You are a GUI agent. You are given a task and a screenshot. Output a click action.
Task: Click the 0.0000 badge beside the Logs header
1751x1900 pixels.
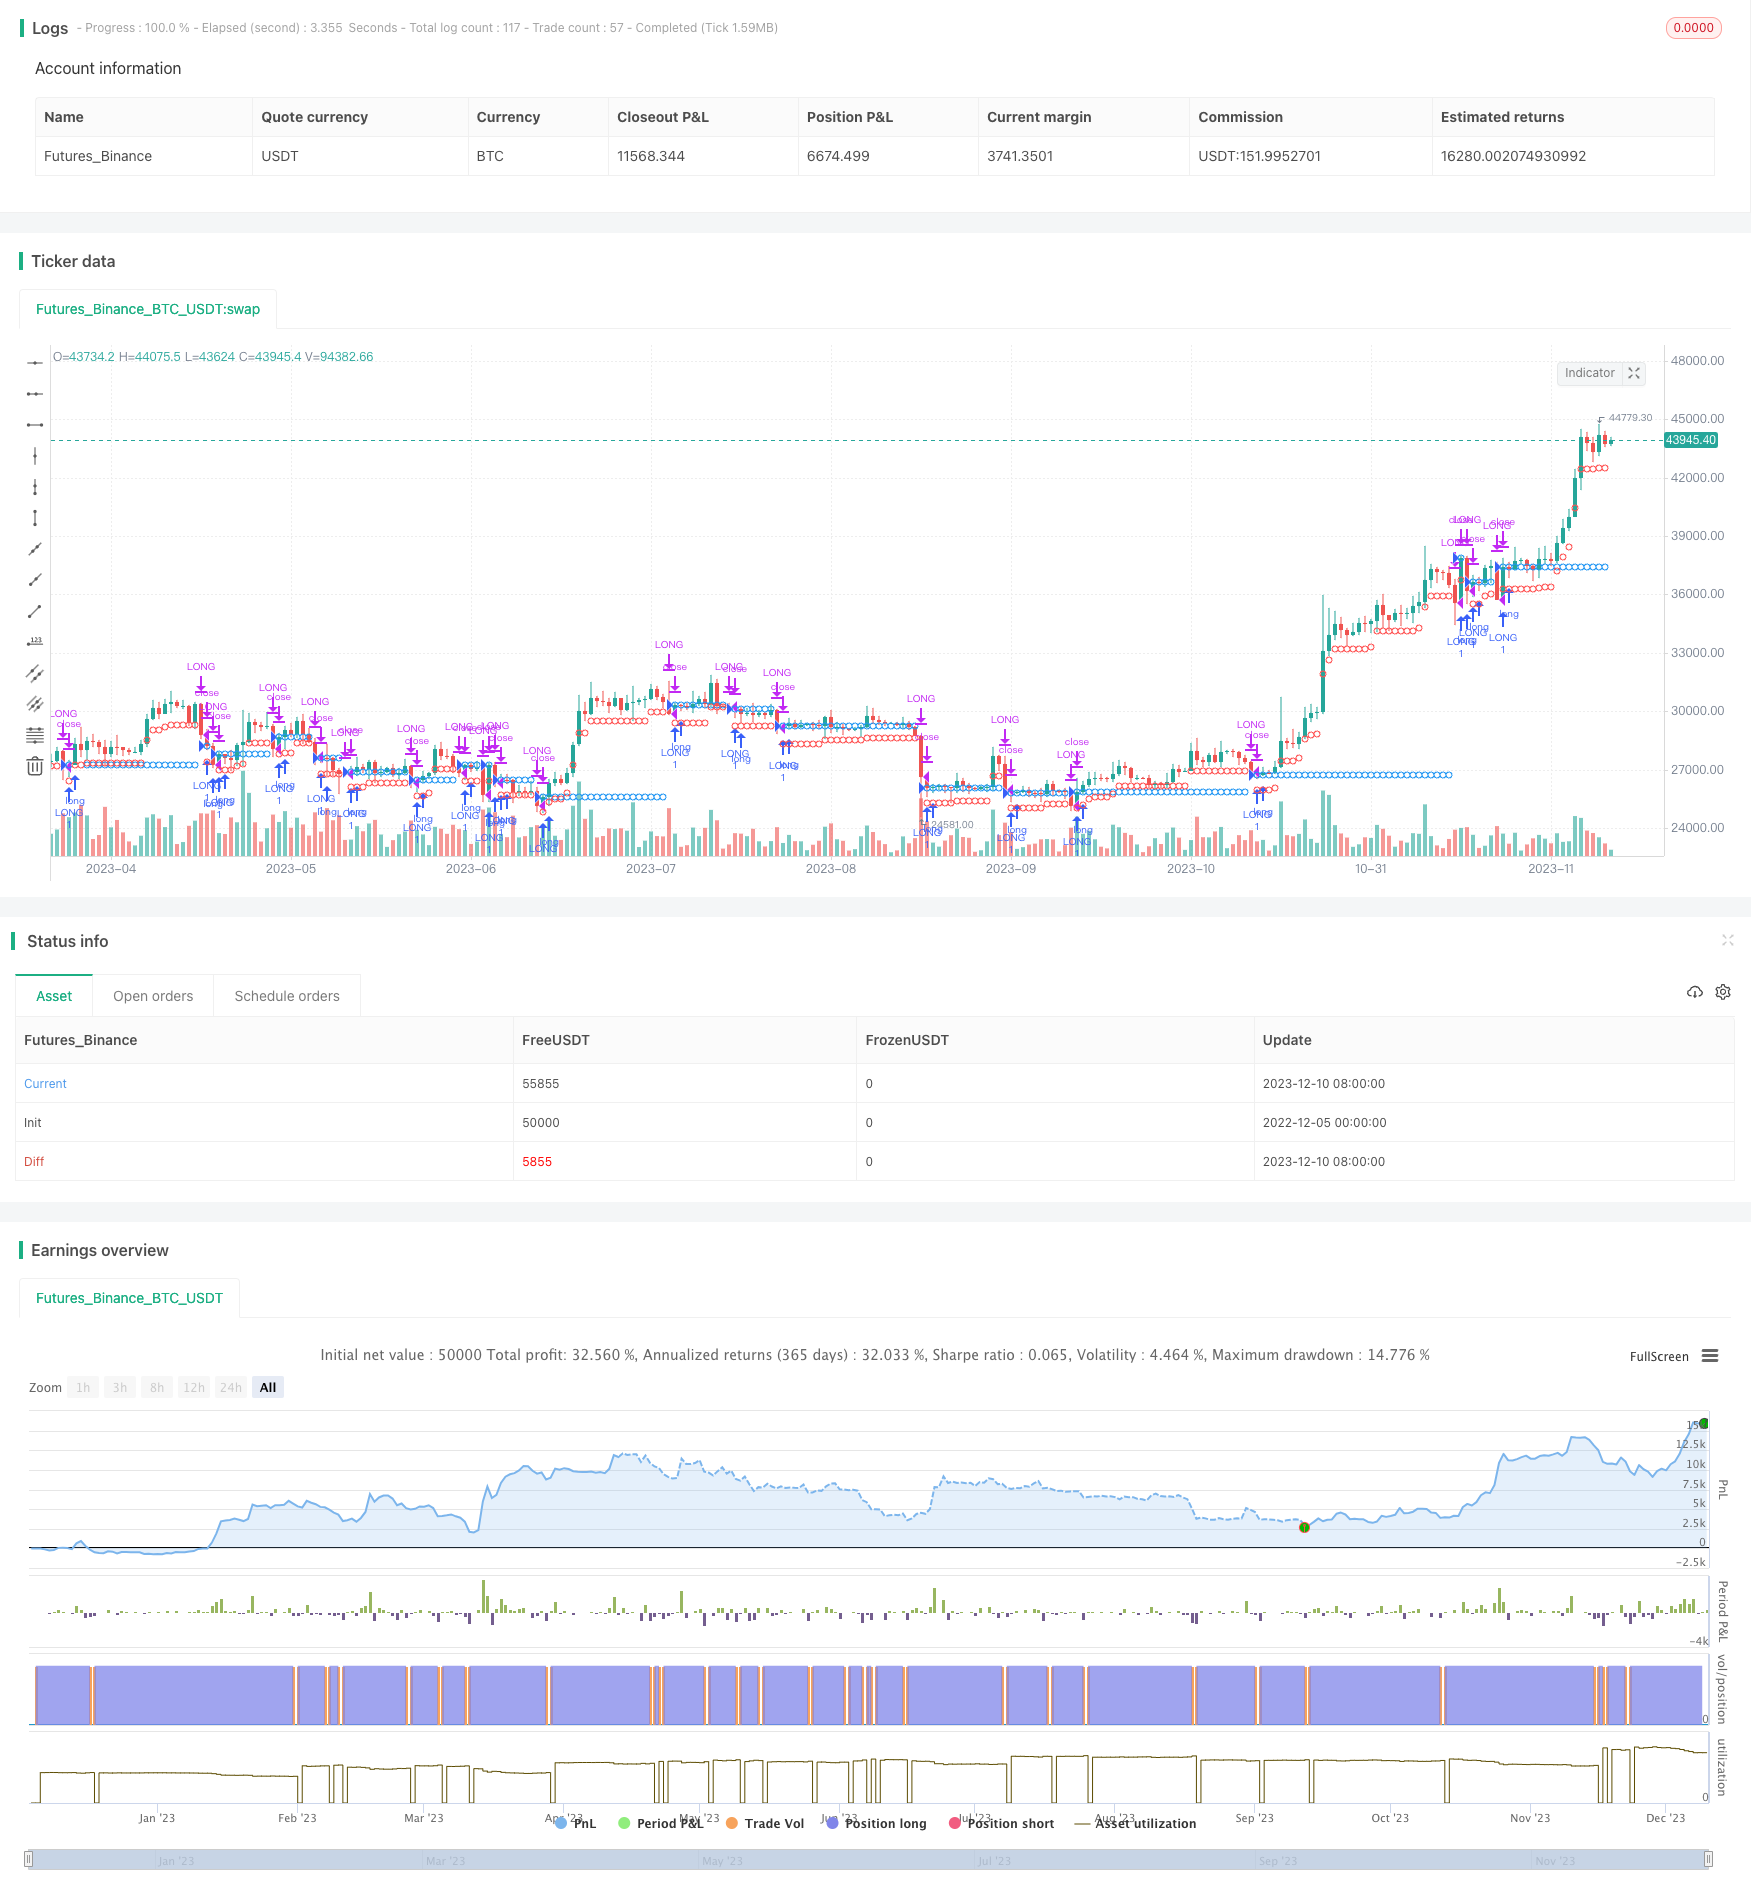pyautogui.click(x=1693, y=28)
